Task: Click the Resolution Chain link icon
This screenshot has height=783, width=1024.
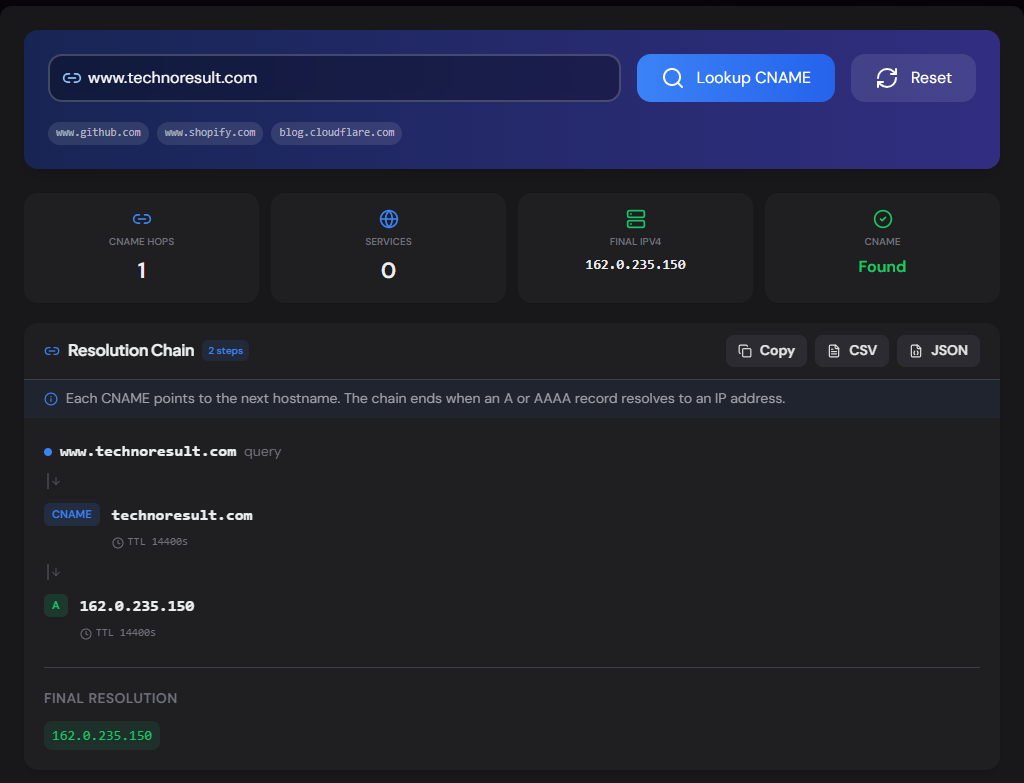Action: coord(52,351)
